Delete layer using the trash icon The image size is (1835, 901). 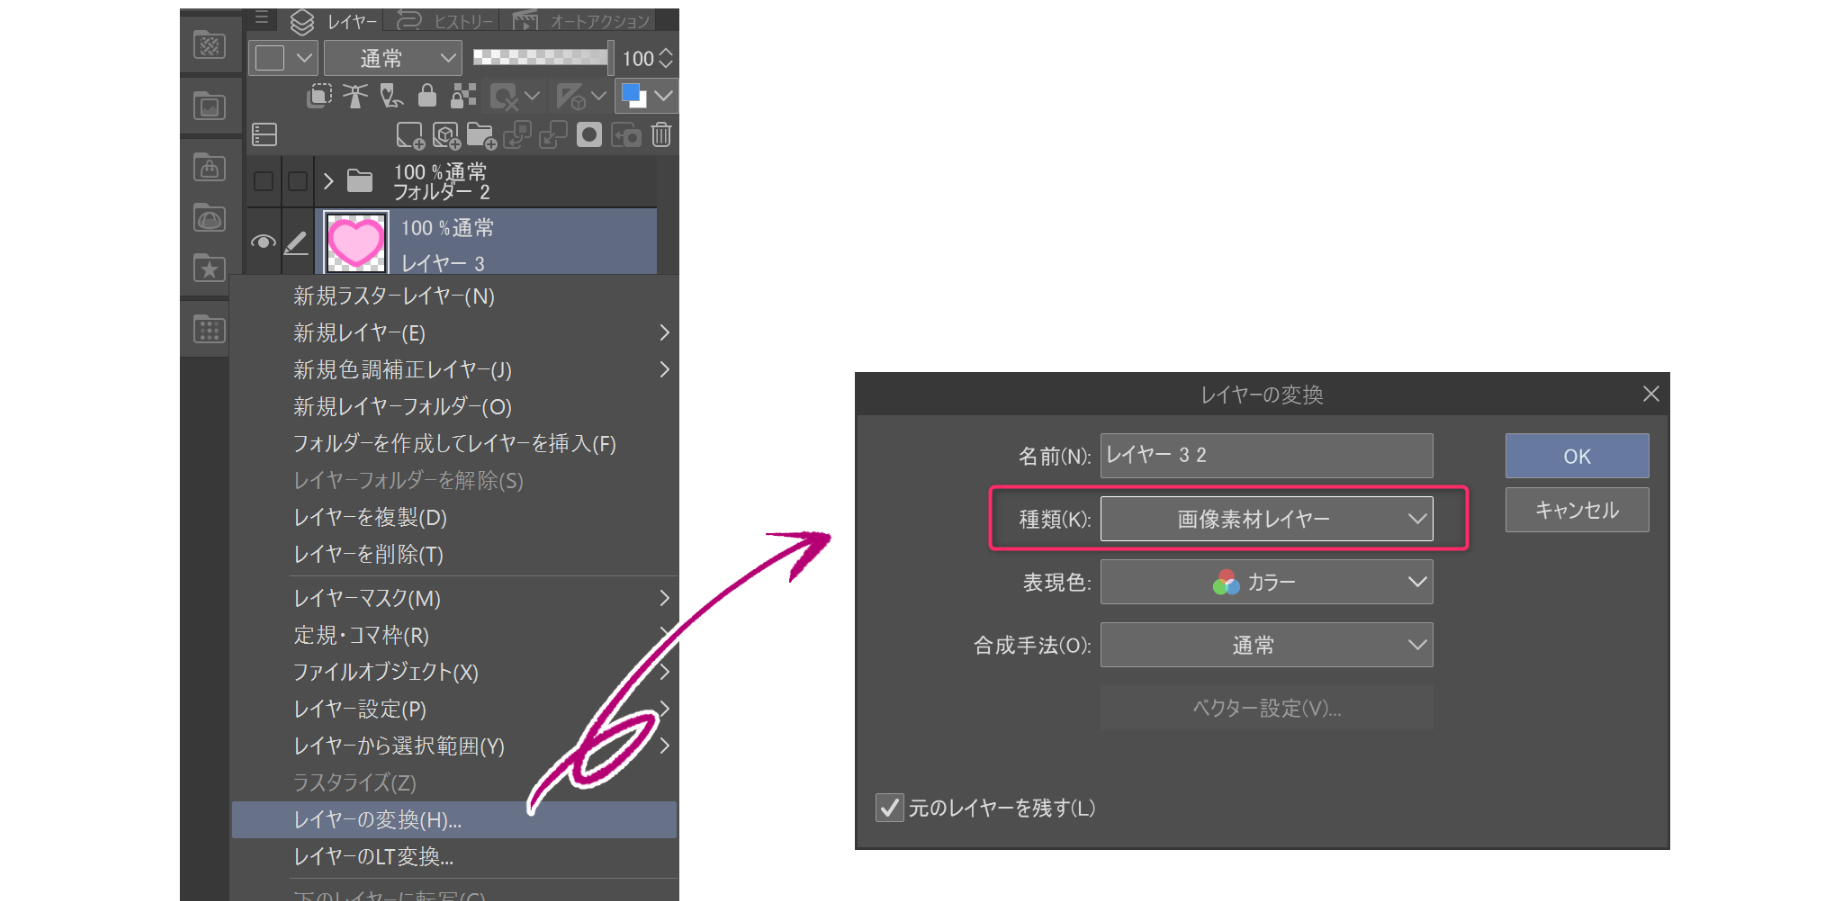coord(661,135)
